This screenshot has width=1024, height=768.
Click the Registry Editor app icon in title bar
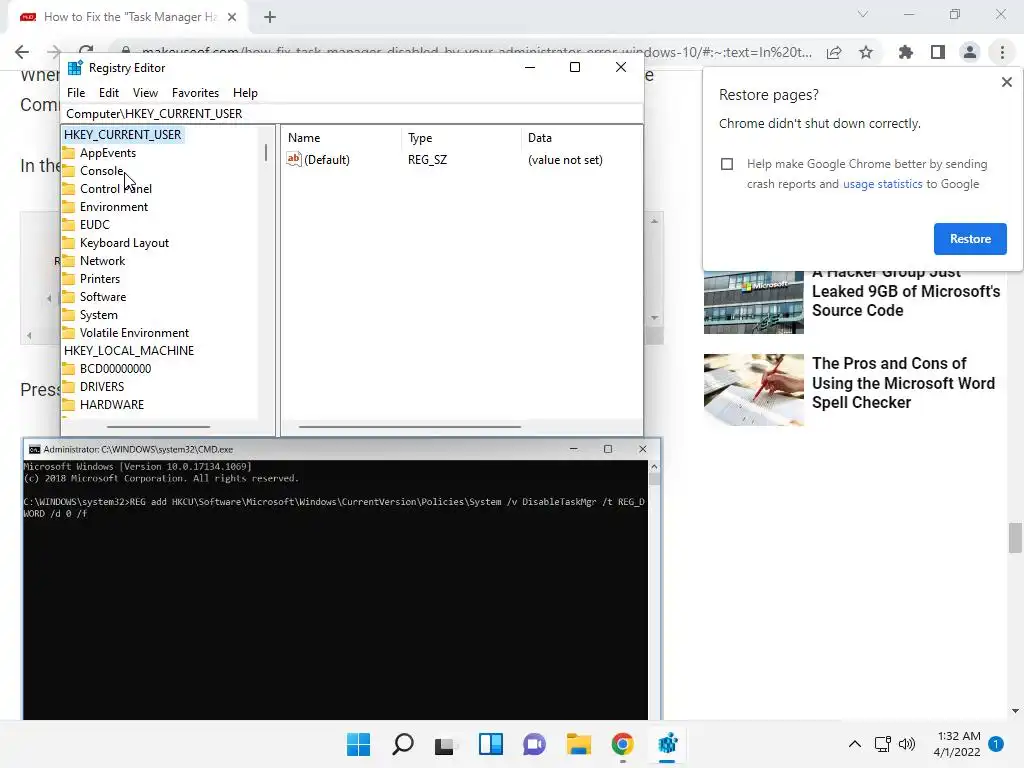point(75,68)
